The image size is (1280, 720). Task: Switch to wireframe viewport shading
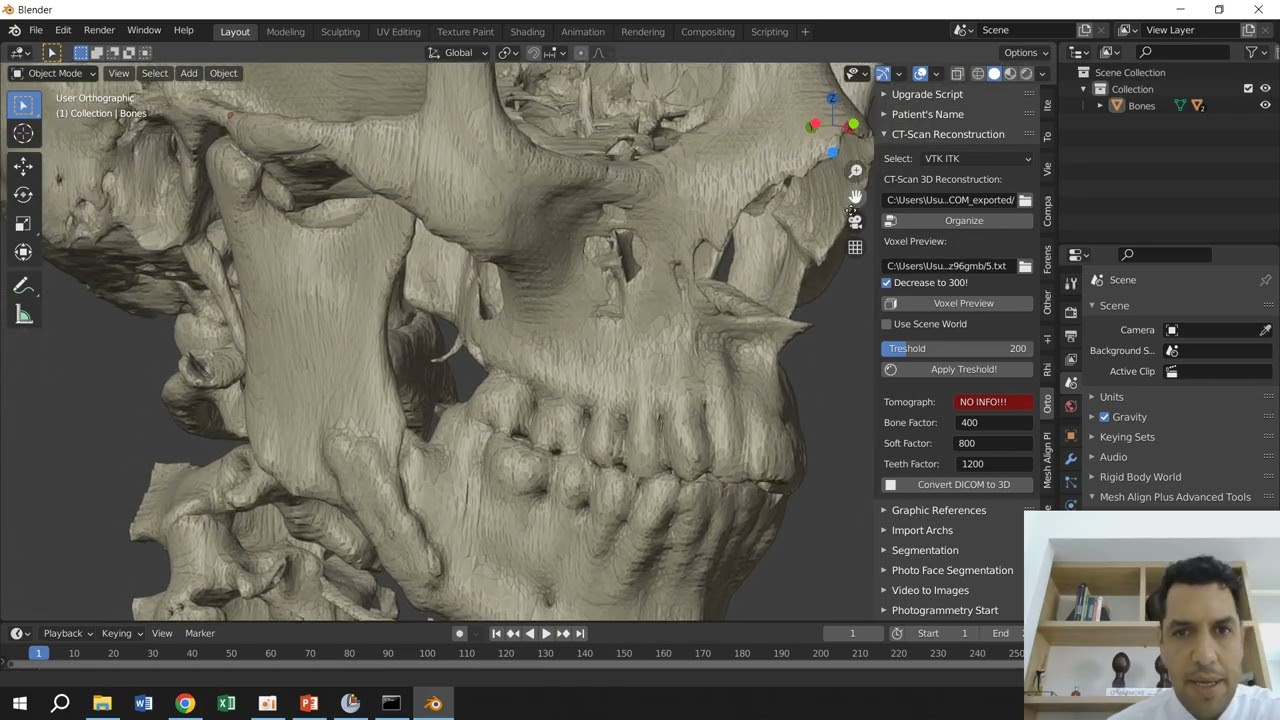[x=978, y=74]
